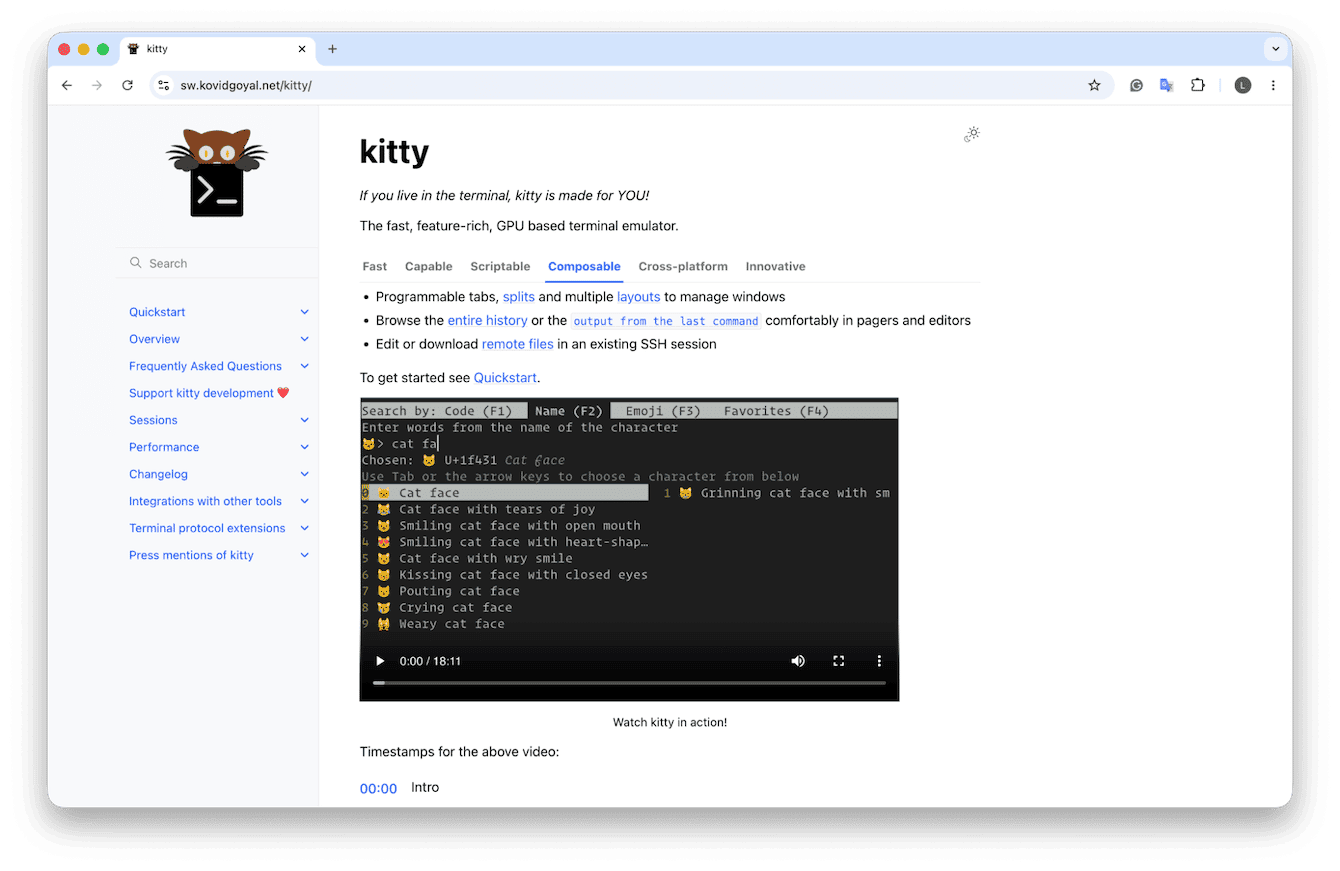Open the Chrome profile avatar
Image resolution: width=1340 pixels, height=871 pixels.
point(1242,86)
